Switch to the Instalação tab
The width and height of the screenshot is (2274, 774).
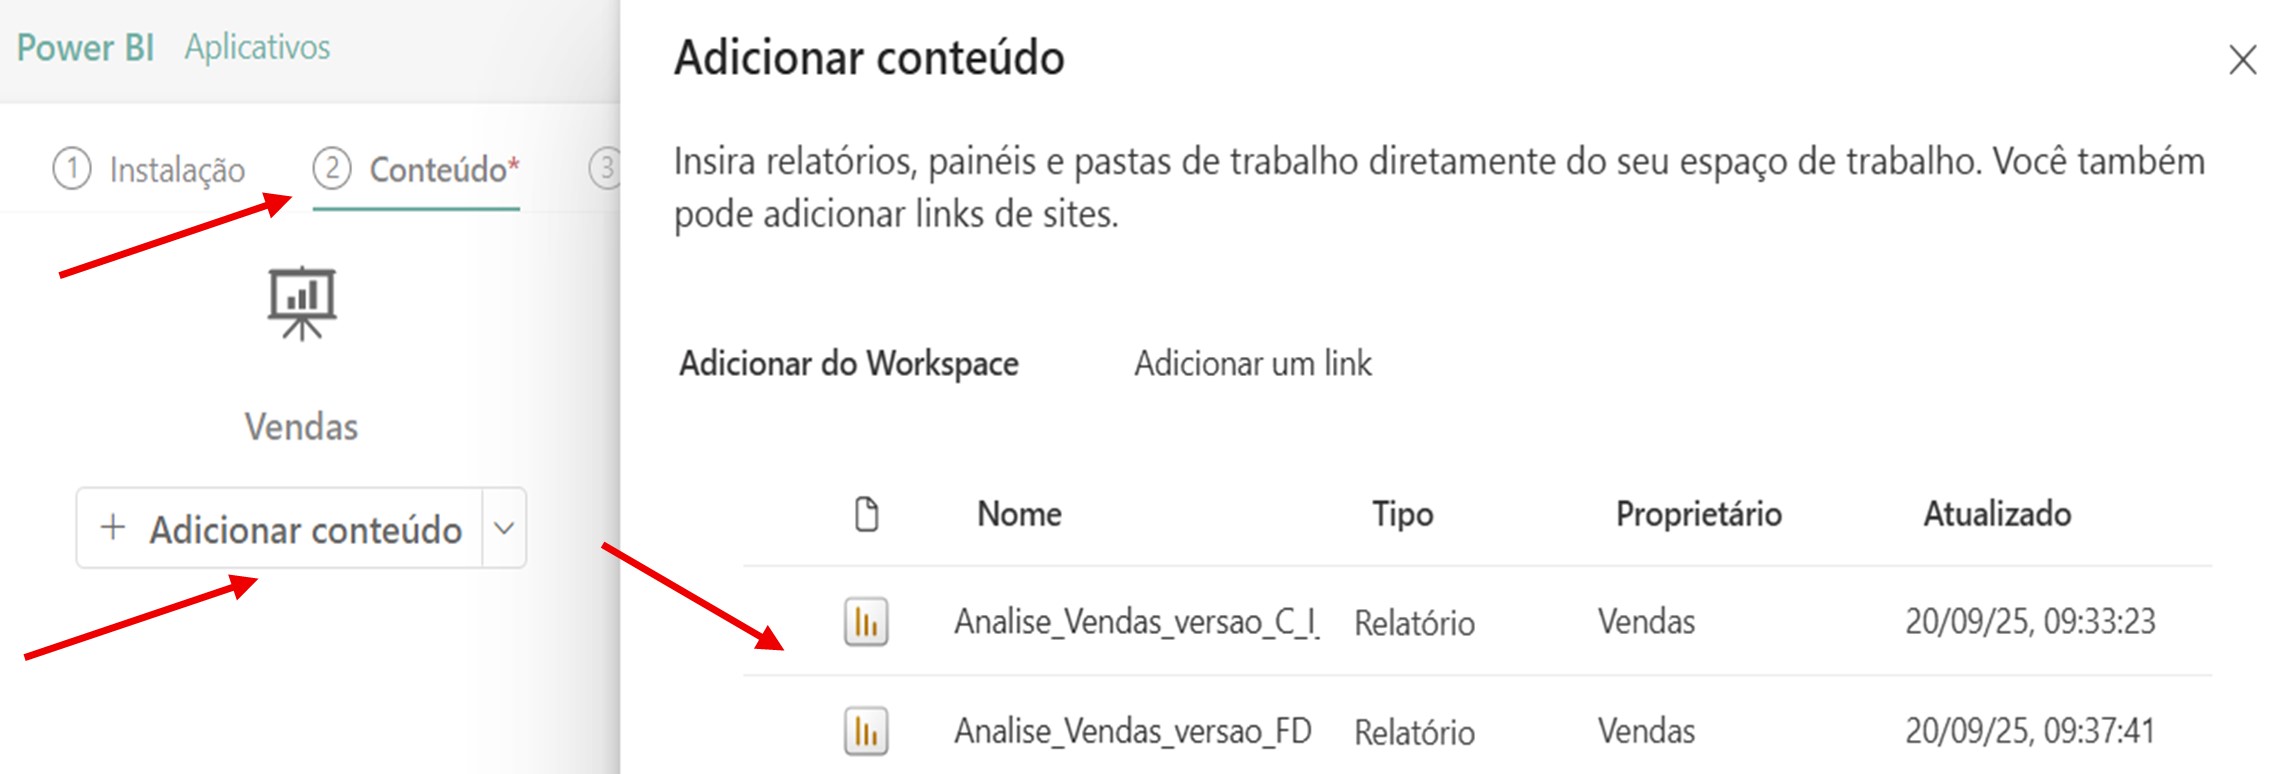(177, 170)
